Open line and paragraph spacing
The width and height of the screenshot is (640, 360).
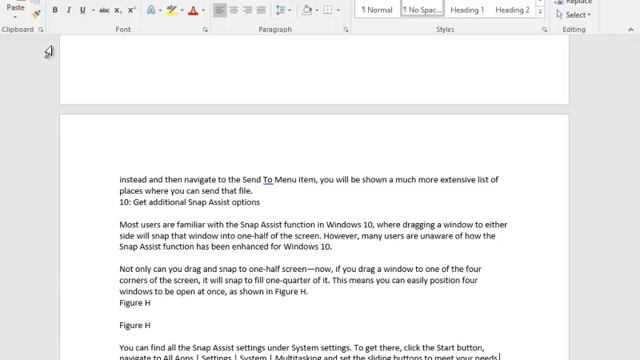[x=280, y=10]
